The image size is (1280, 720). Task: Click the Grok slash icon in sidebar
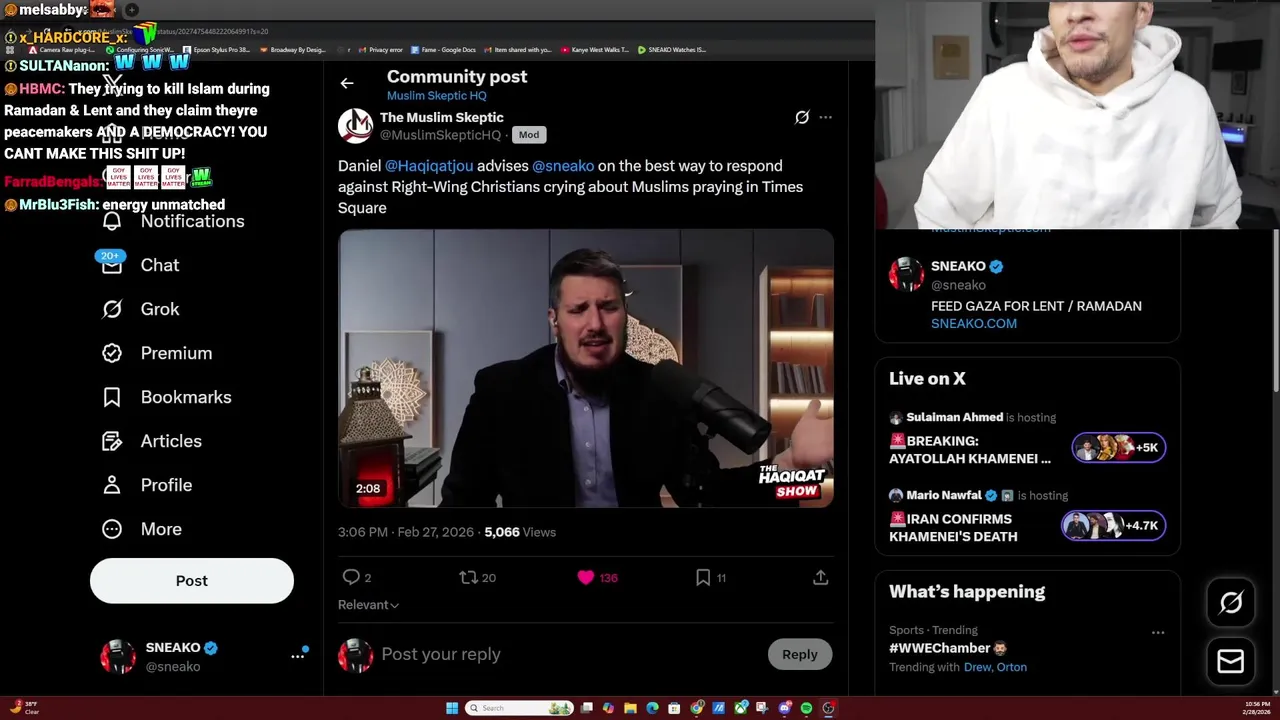pos(112,309)
